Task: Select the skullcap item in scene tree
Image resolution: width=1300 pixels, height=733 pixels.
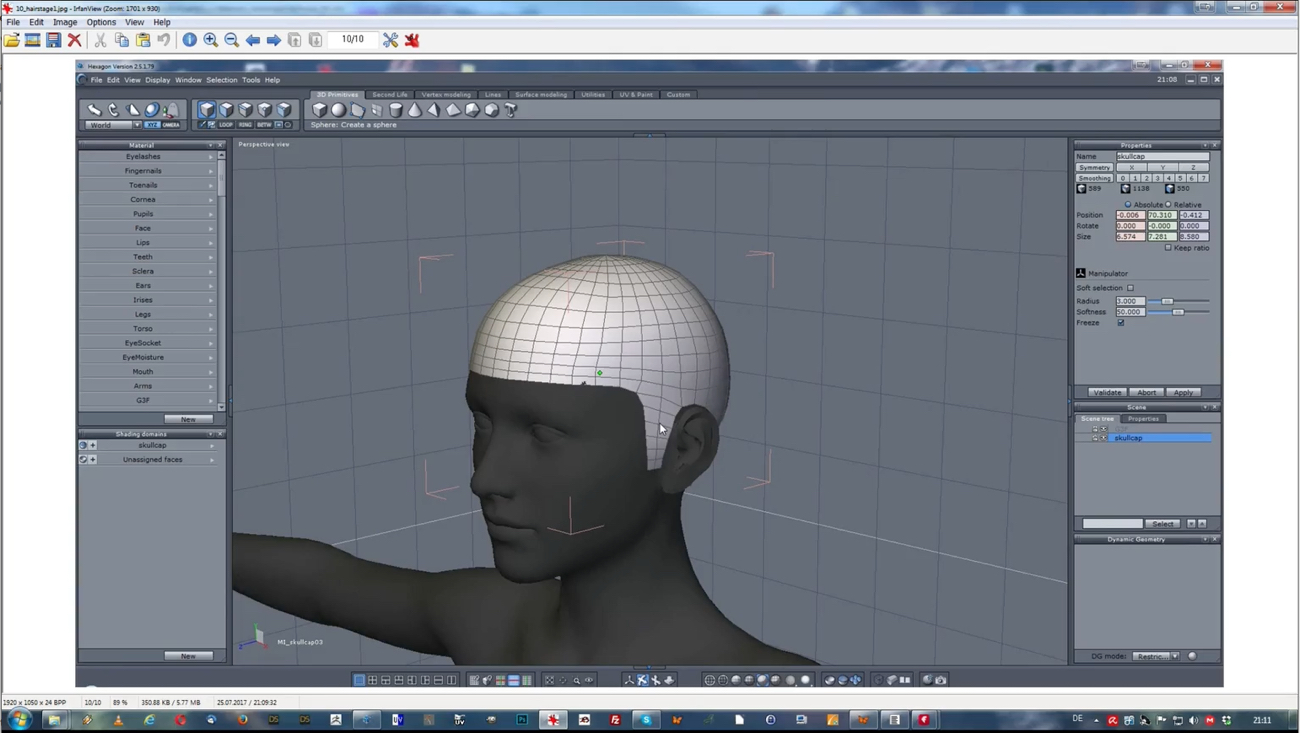Action: (1128, 438)
